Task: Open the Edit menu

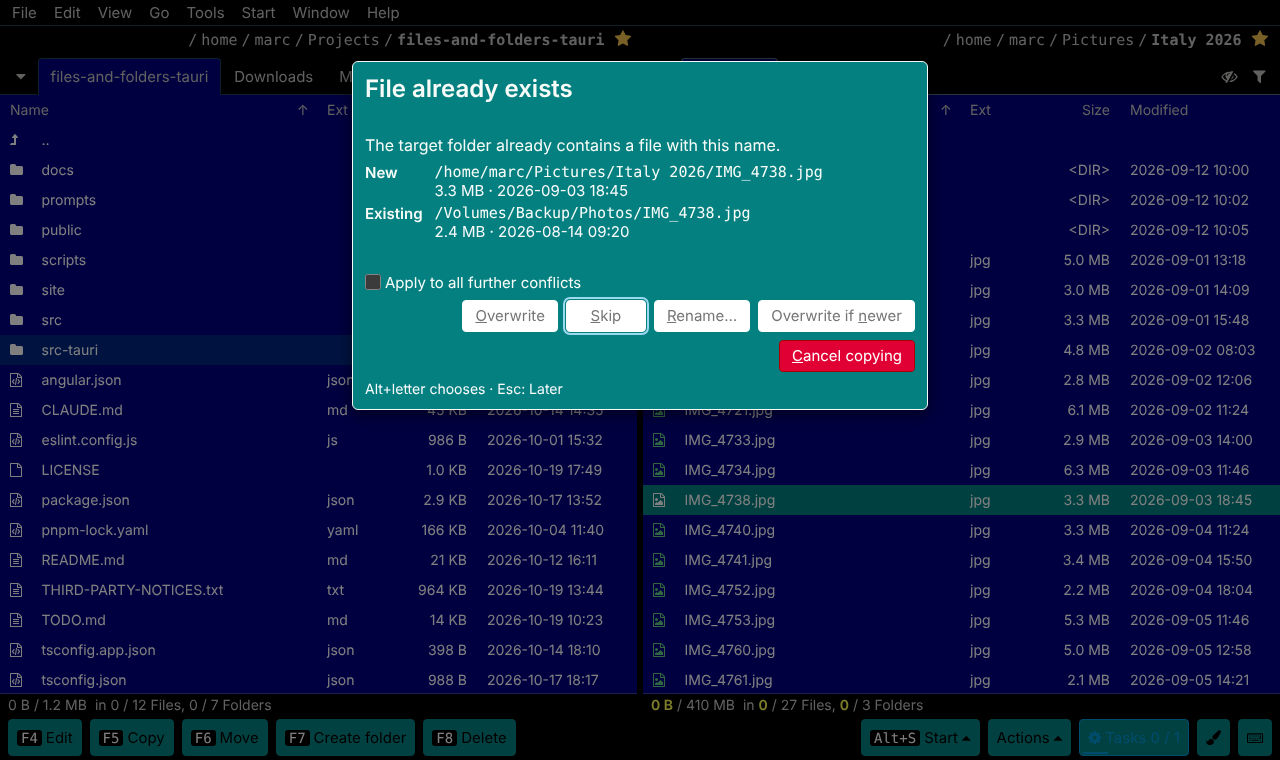Action: [68, 13]
